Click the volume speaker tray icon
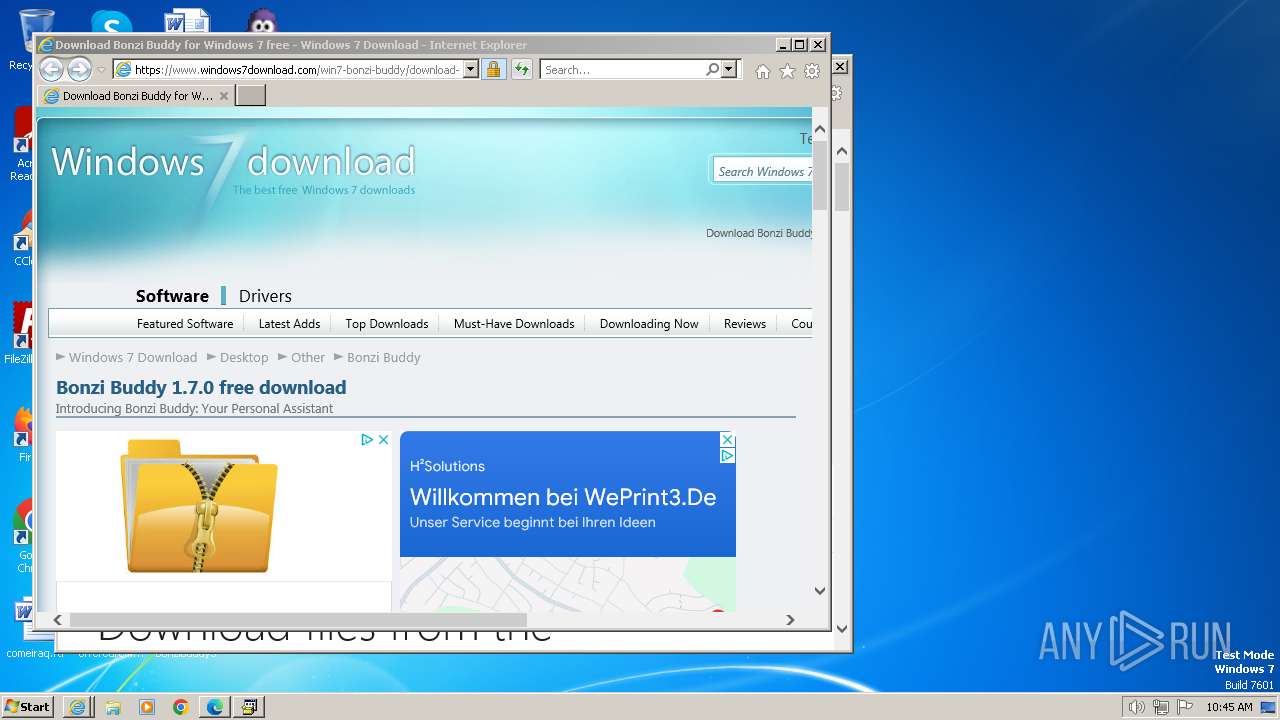 tap(1136, 707)
